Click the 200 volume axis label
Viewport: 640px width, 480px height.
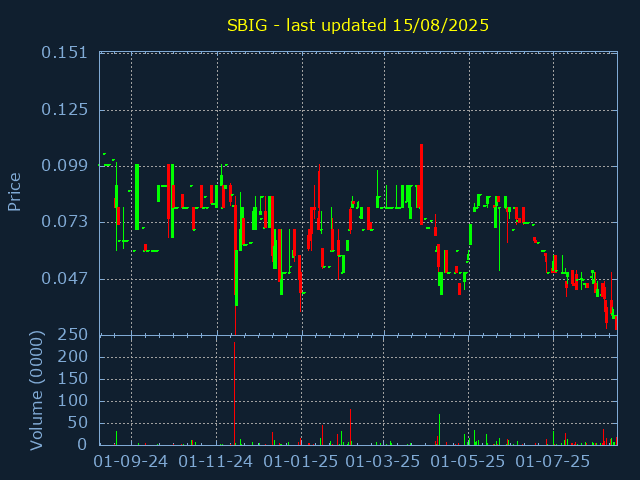[73, 357]
